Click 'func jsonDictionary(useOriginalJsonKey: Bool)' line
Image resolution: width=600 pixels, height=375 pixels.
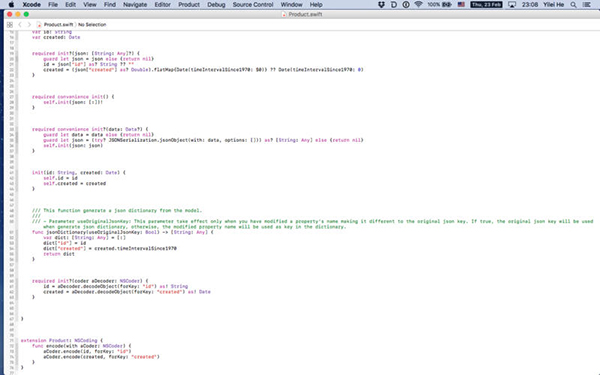coord(123,232)
